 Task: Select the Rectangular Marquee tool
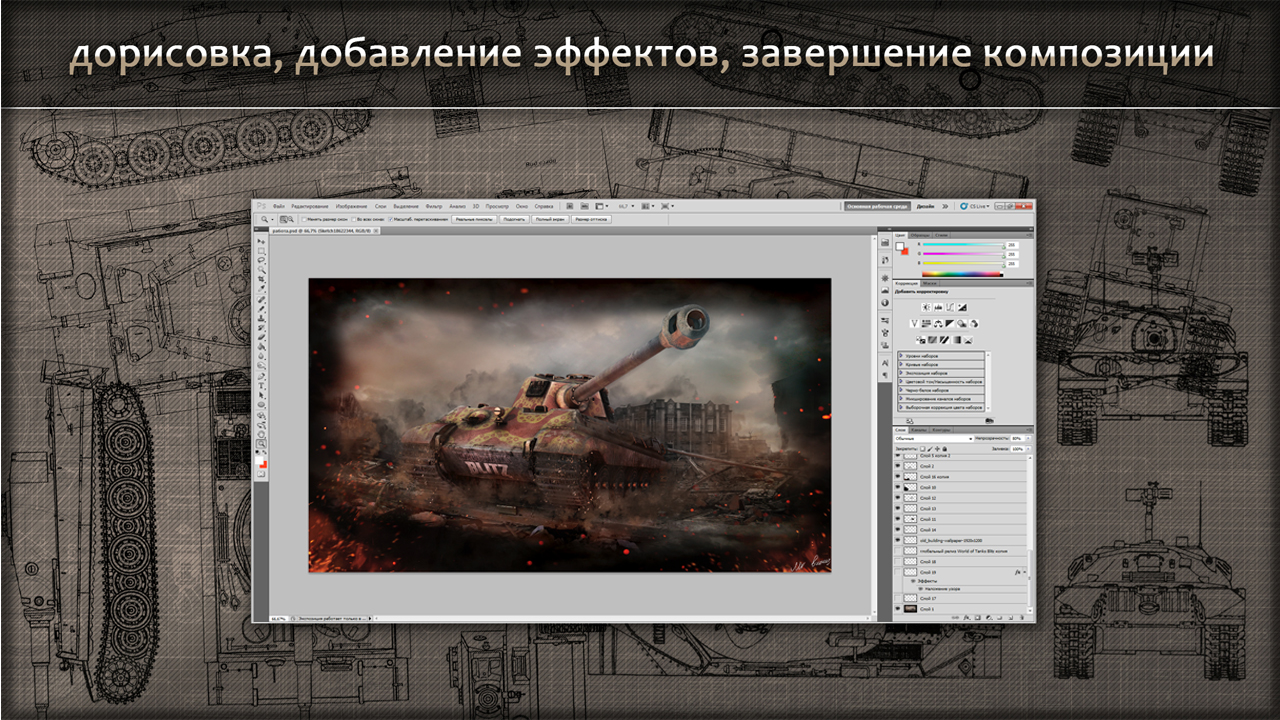(261, 251)
